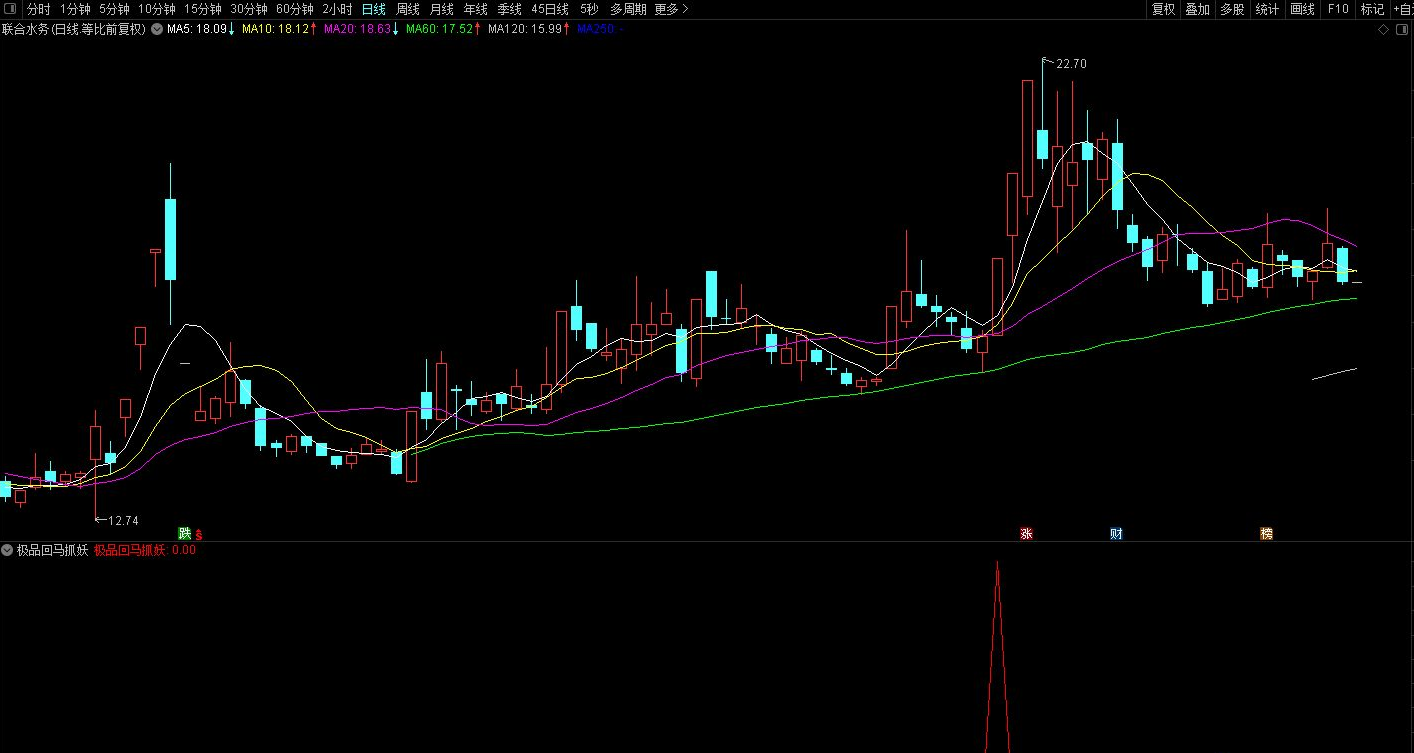Click the blue 财 marker icon
The image size is (1414, 753).
tap(1116, 534)
